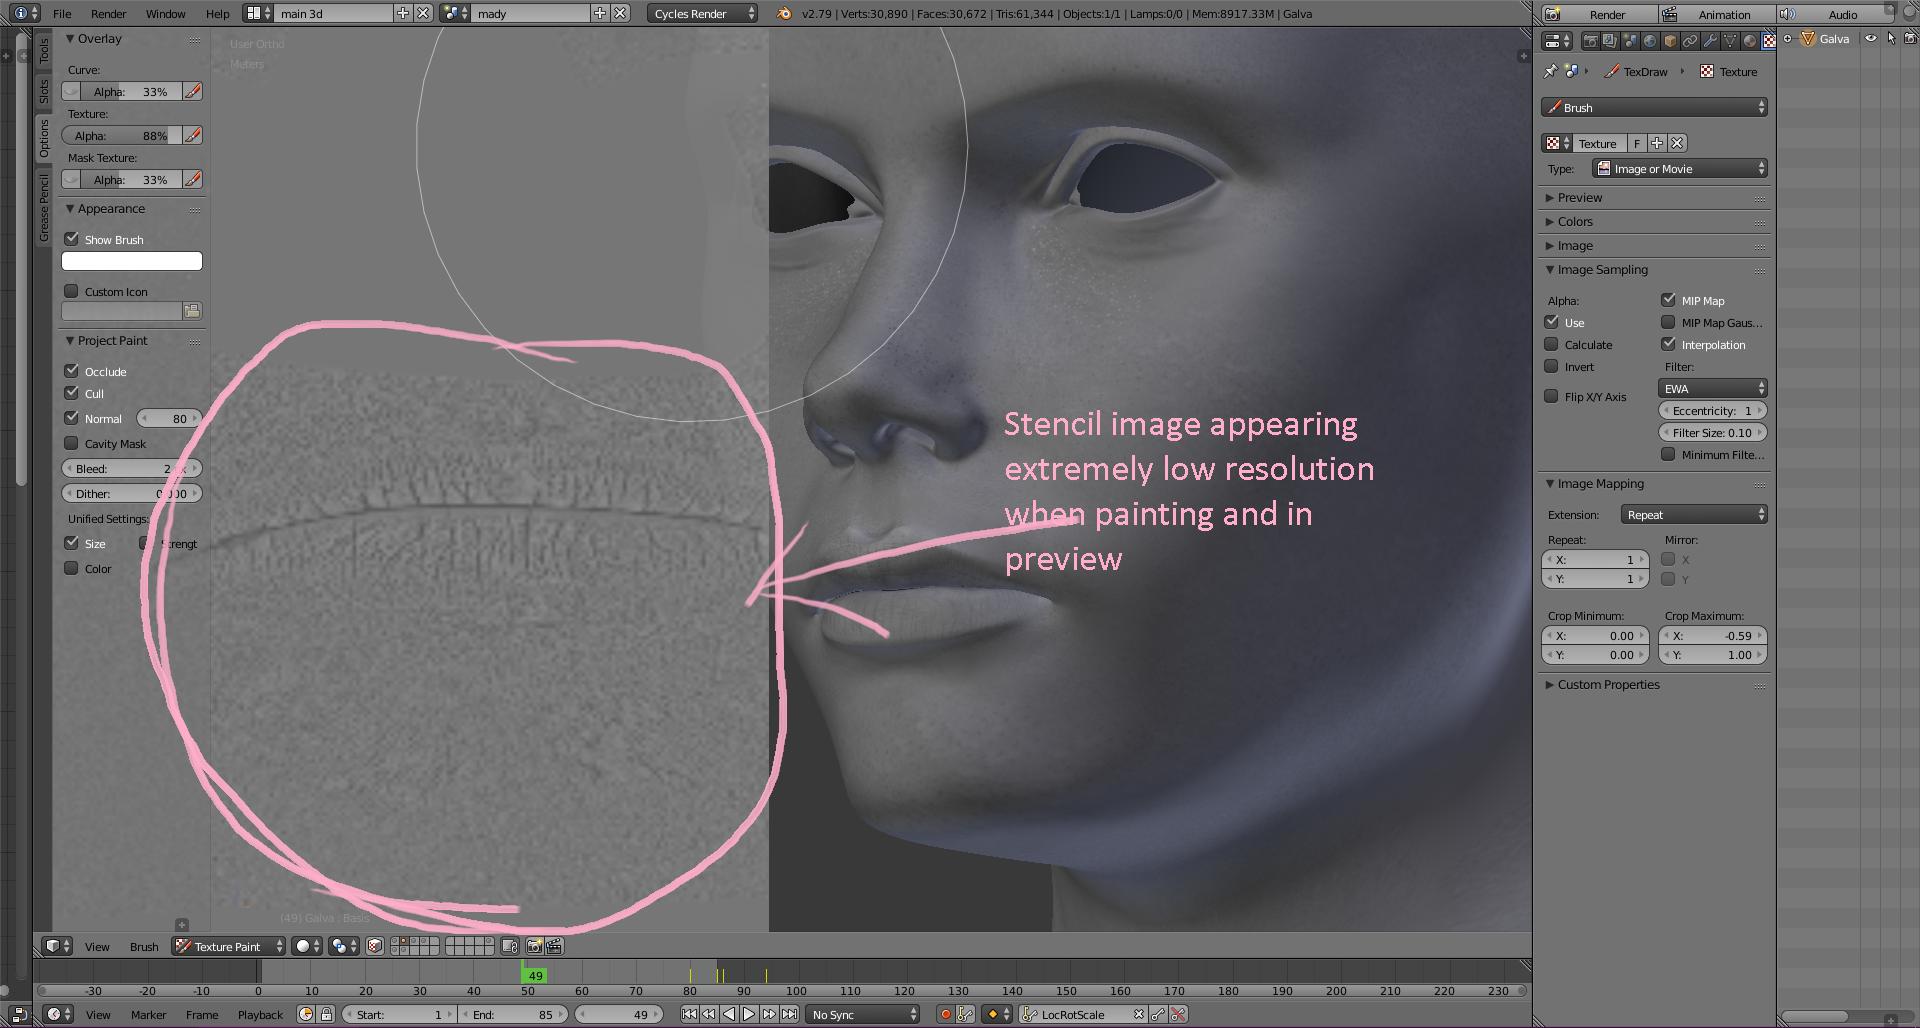Toggle MIP Map checkbox
1920x1028 pixels.
point(1668,300)
